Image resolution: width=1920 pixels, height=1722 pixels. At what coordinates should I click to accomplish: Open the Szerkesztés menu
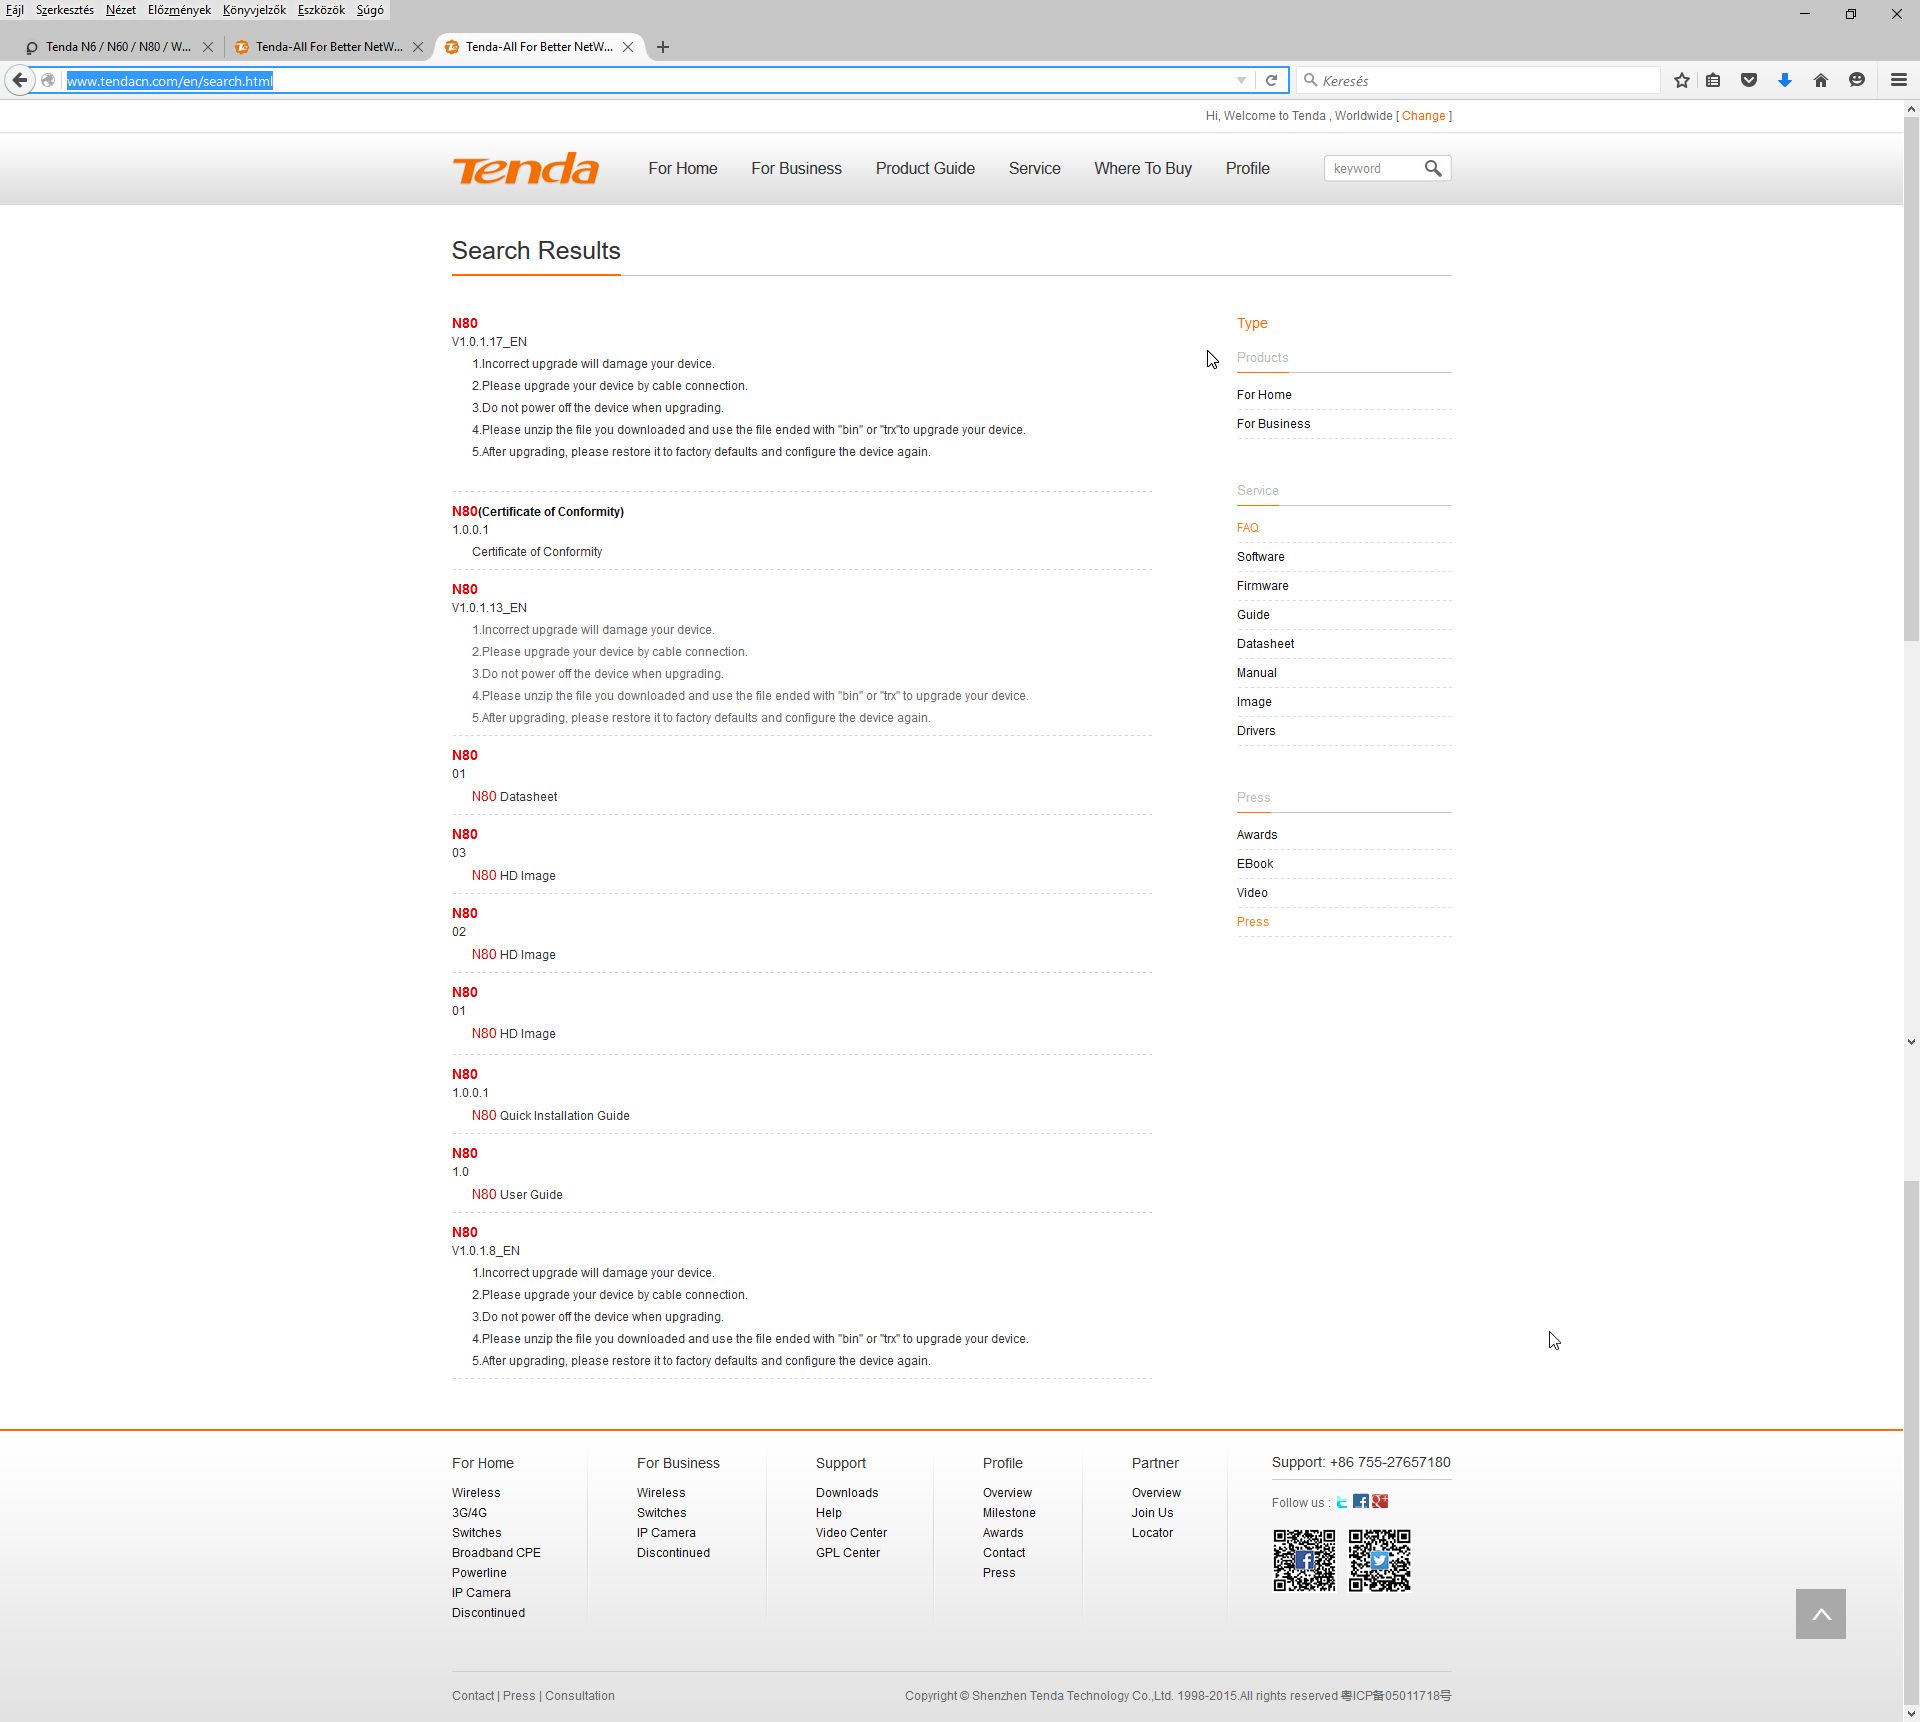tap(65, 10)
